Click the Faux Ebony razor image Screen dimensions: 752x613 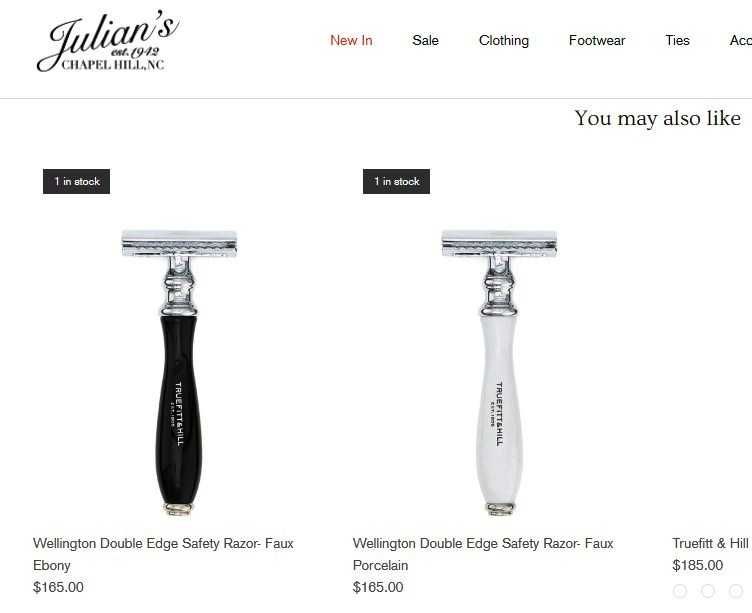(179, 372)
